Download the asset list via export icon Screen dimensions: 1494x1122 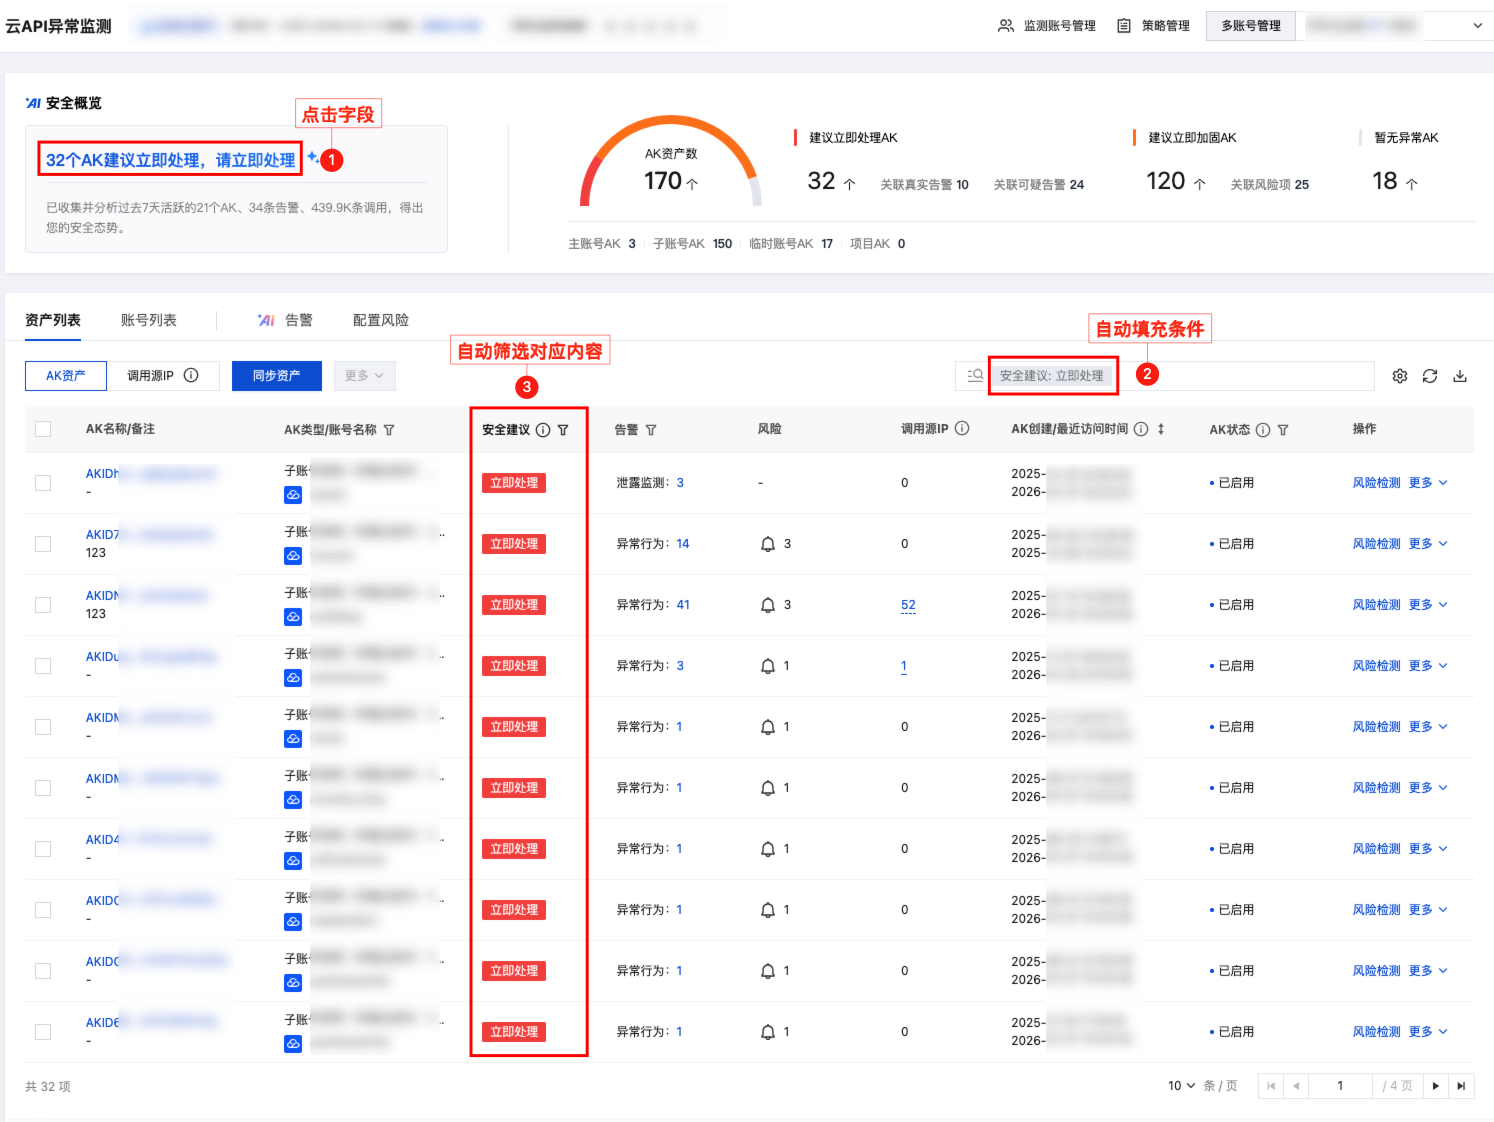pyautogui.click(x=1459, y=376)
